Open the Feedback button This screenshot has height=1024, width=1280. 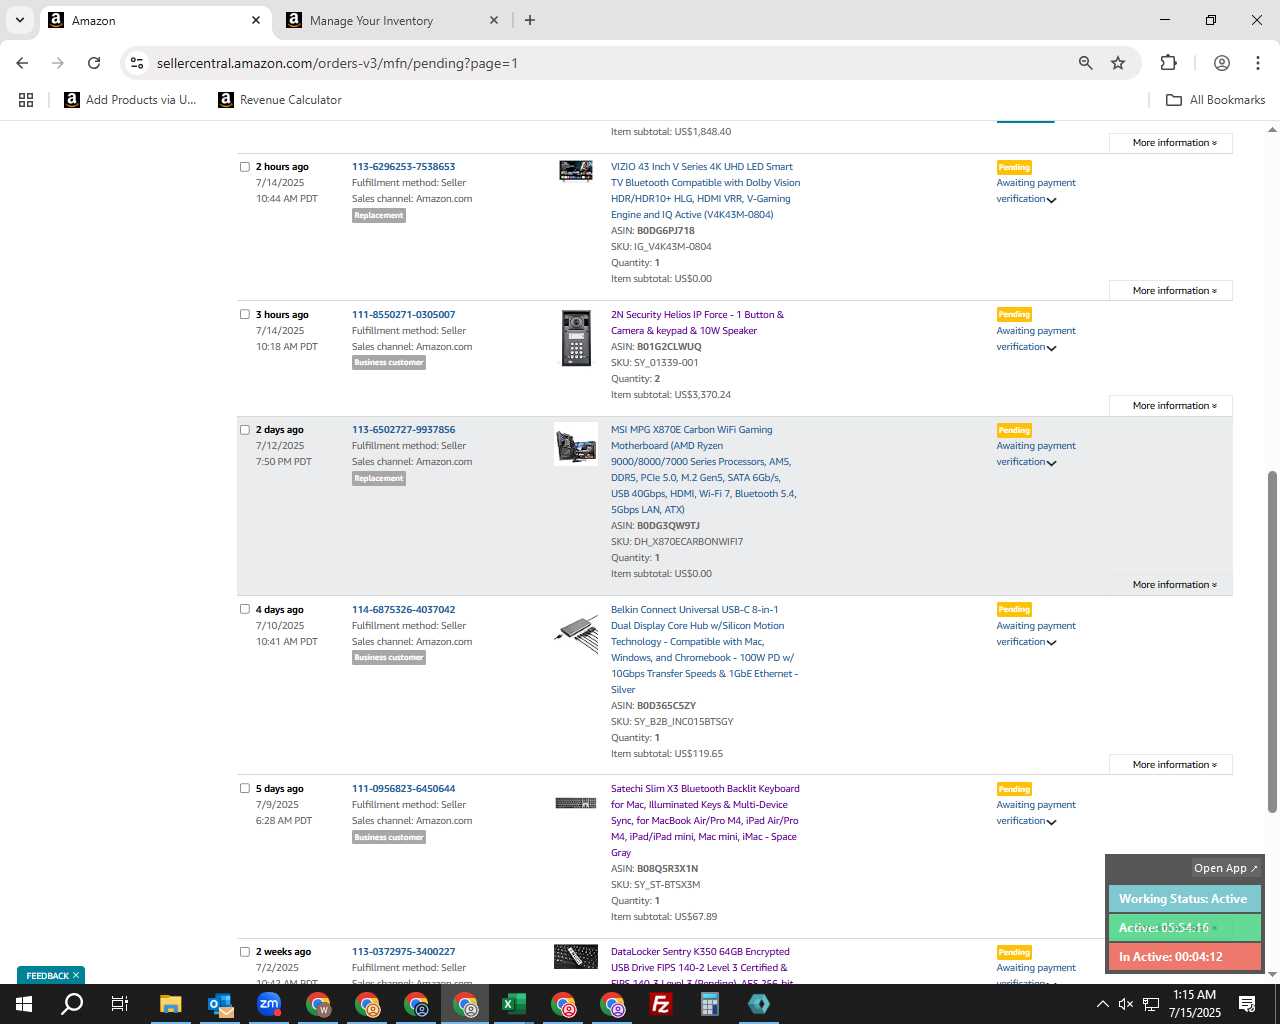47,976
